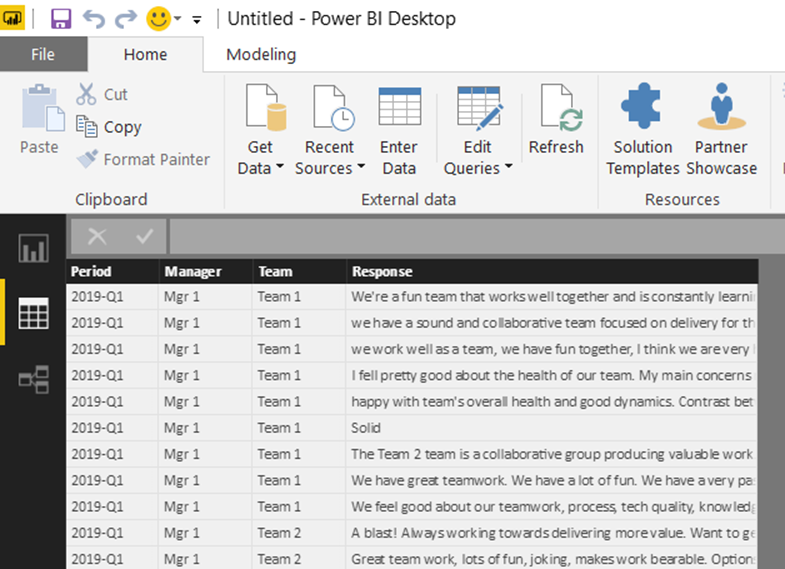
Task: Click response 'I fell pretty good about'
Action: coord(551,375)
